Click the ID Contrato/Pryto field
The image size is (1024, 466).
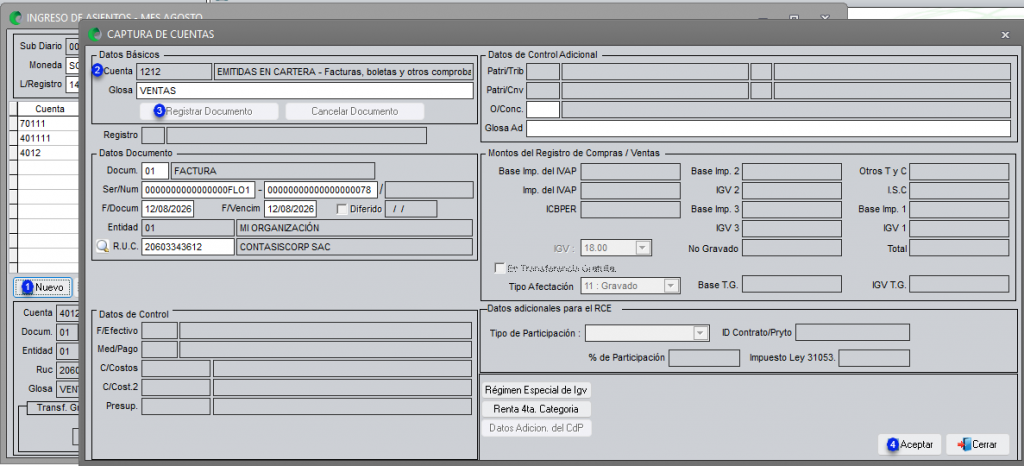coord(852,333)
